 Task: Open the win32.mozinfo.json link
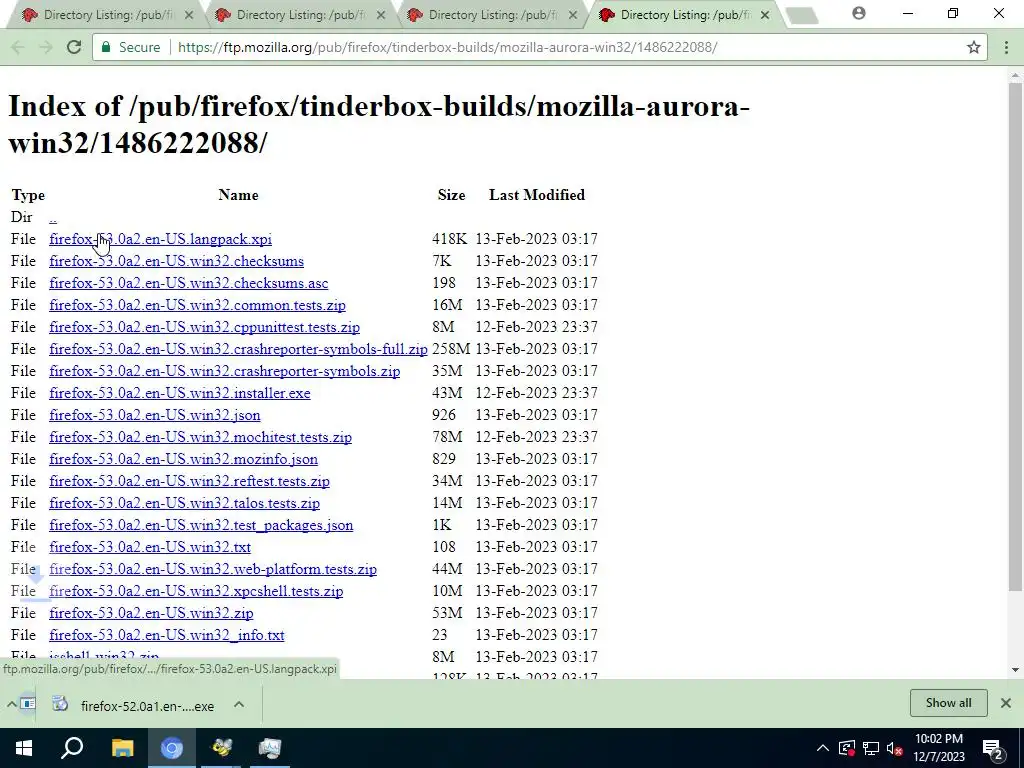pyautogui.click(x=184, y=459)
